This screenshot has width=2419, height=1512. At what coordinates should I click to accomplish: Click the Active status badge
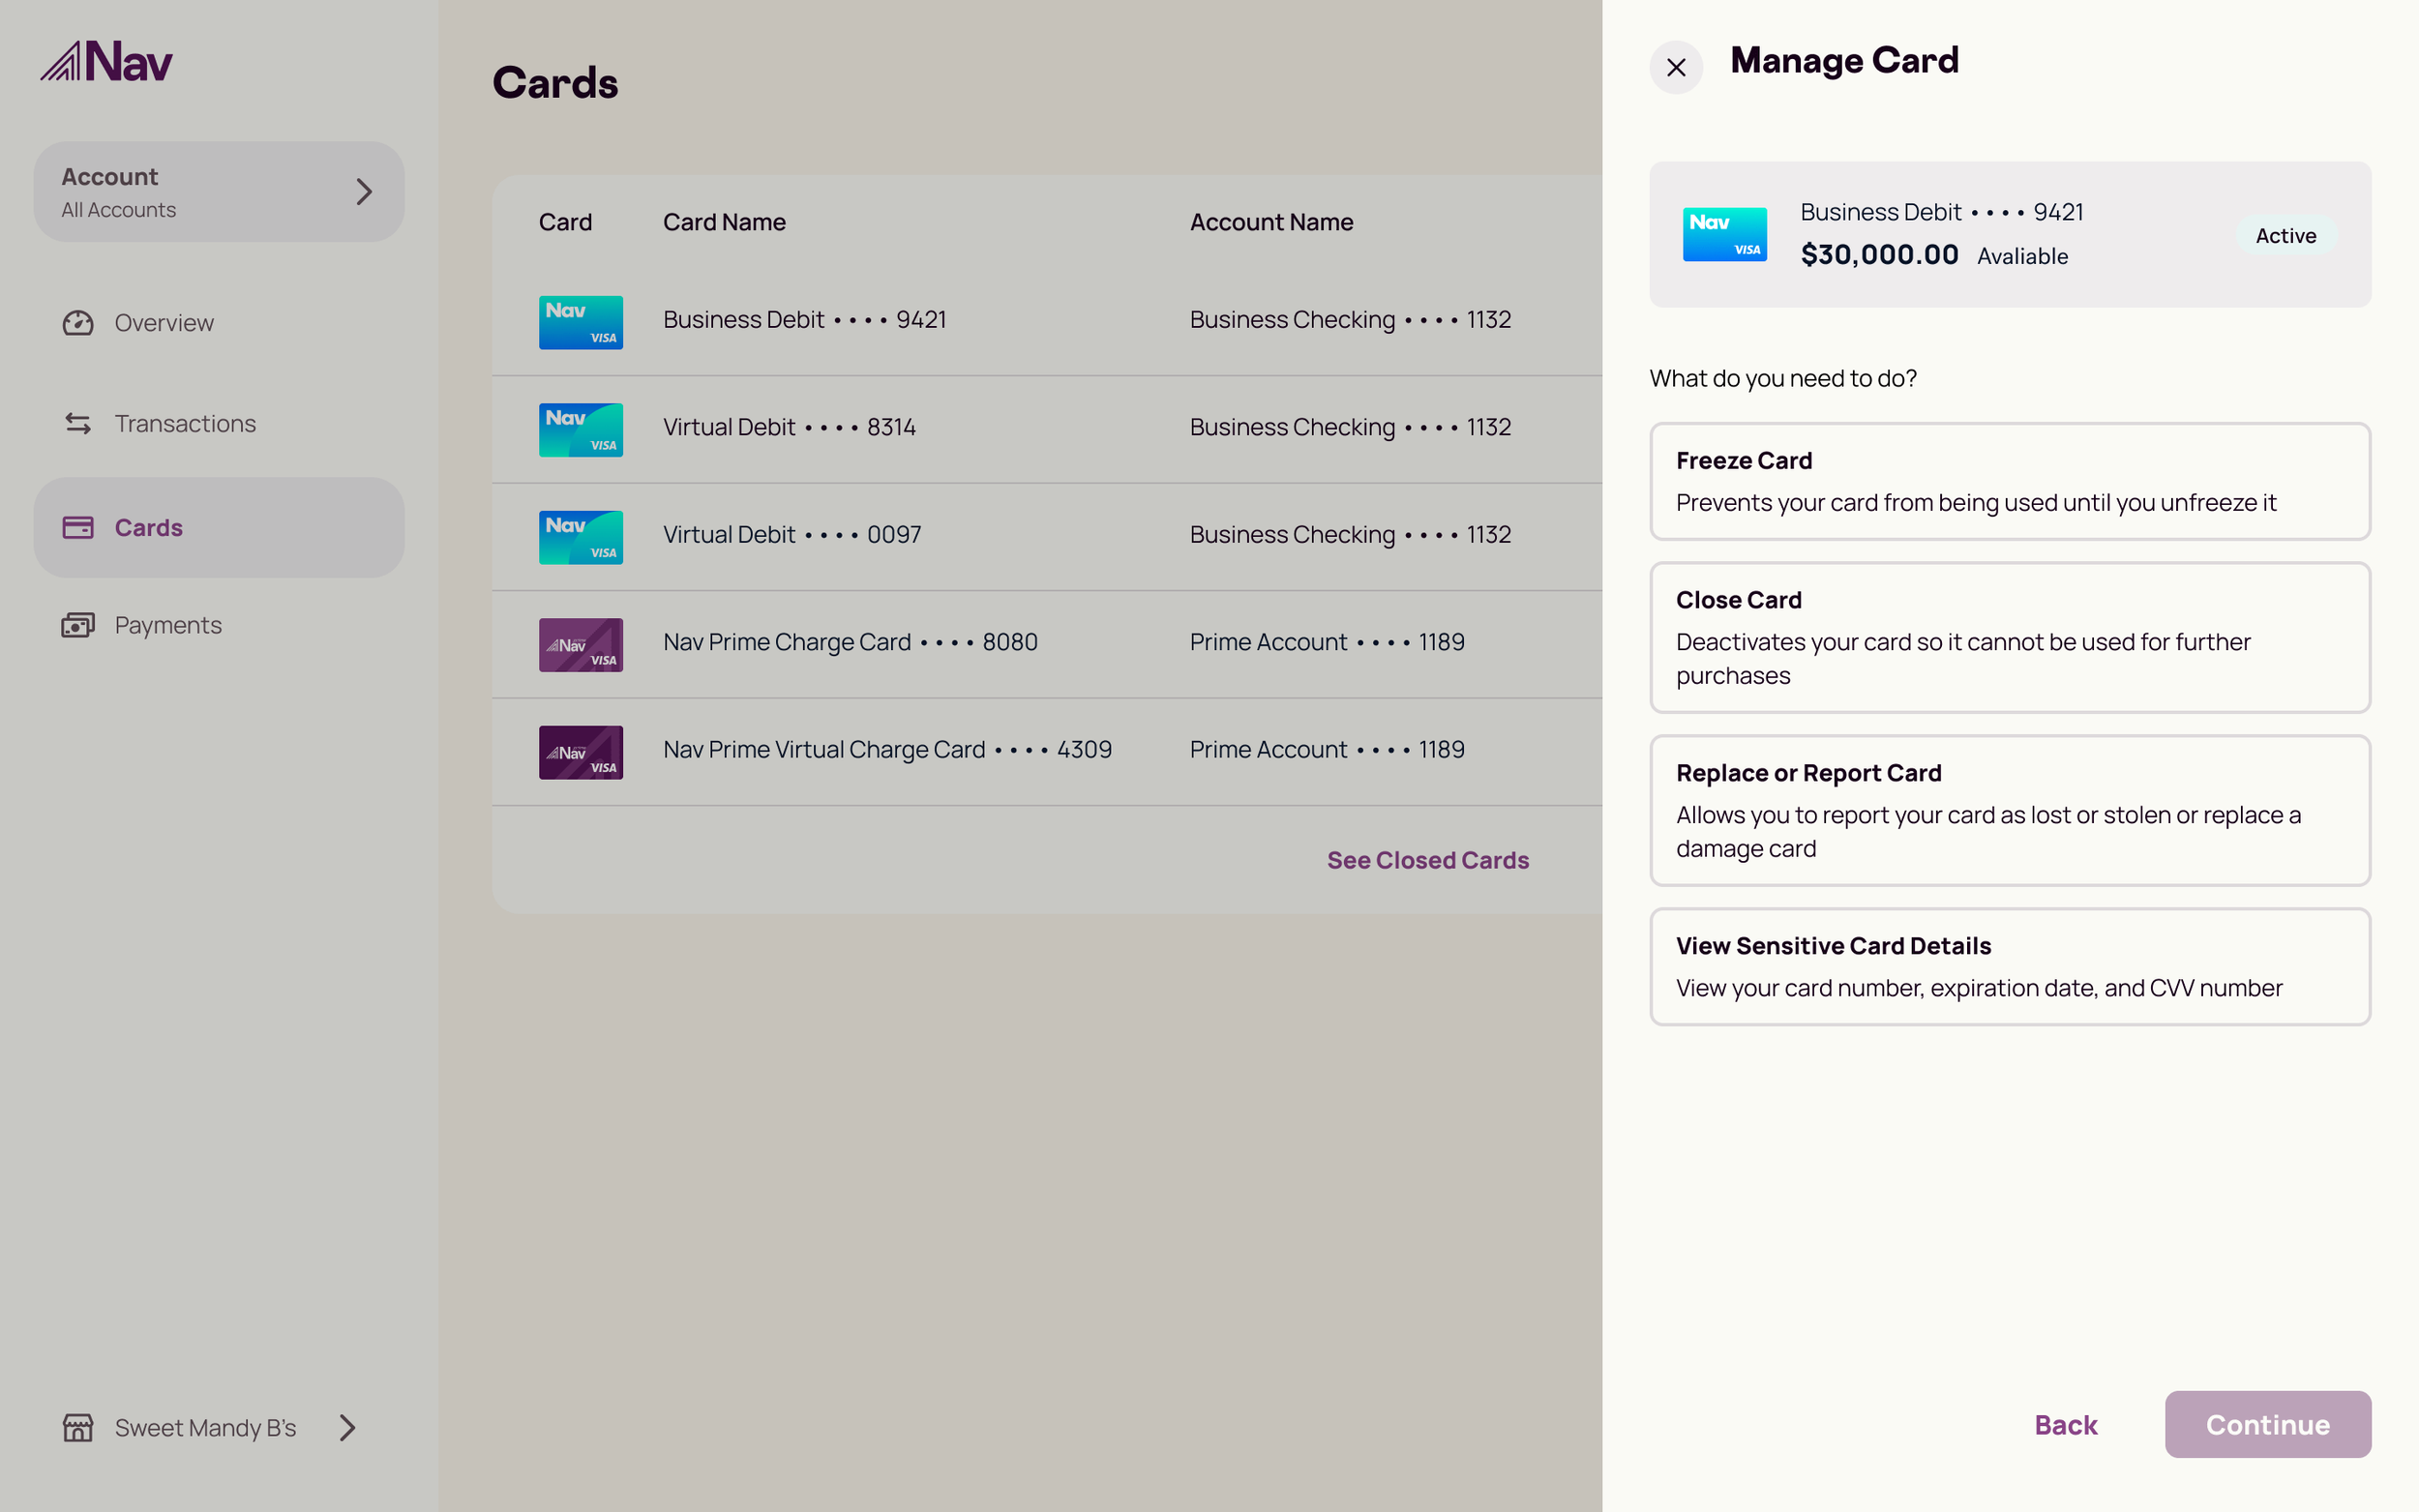click(2285, 235)
